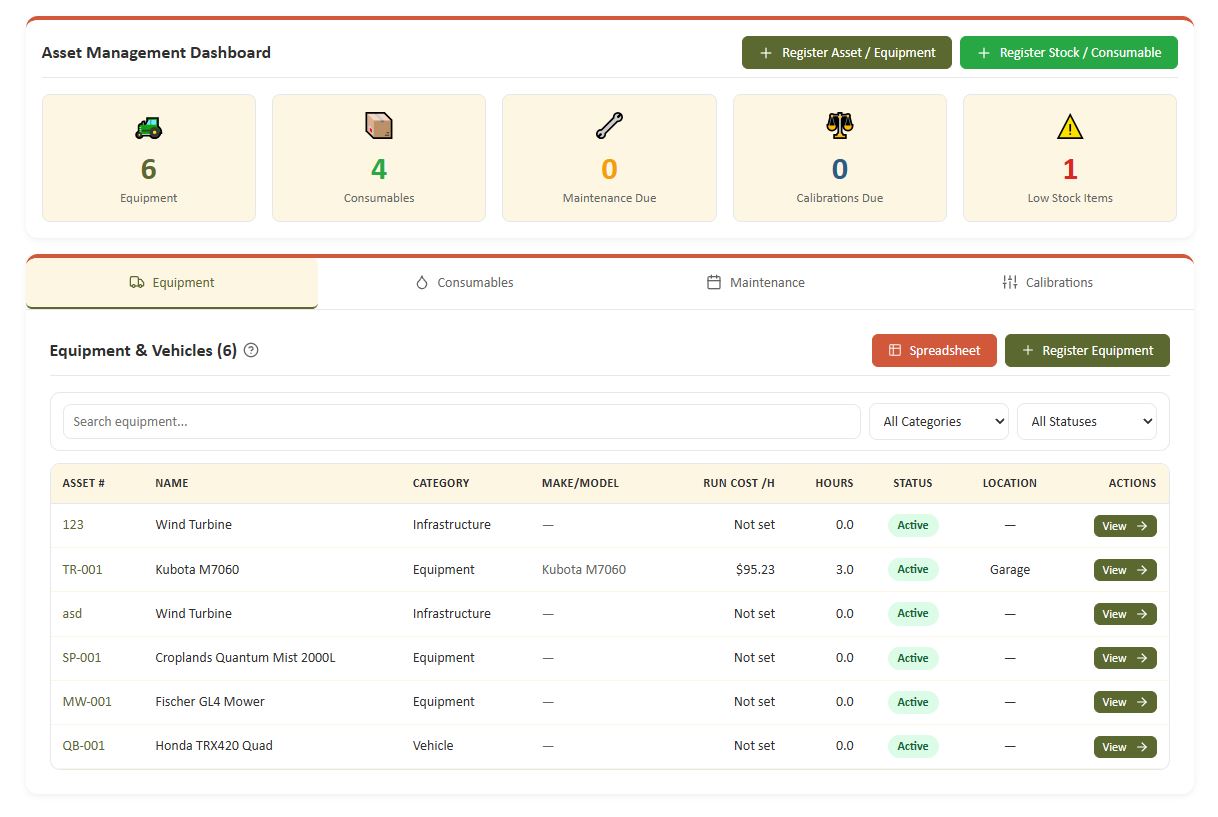
Task: Click Register Stock / Consumable button
Action: [1069, 53]
